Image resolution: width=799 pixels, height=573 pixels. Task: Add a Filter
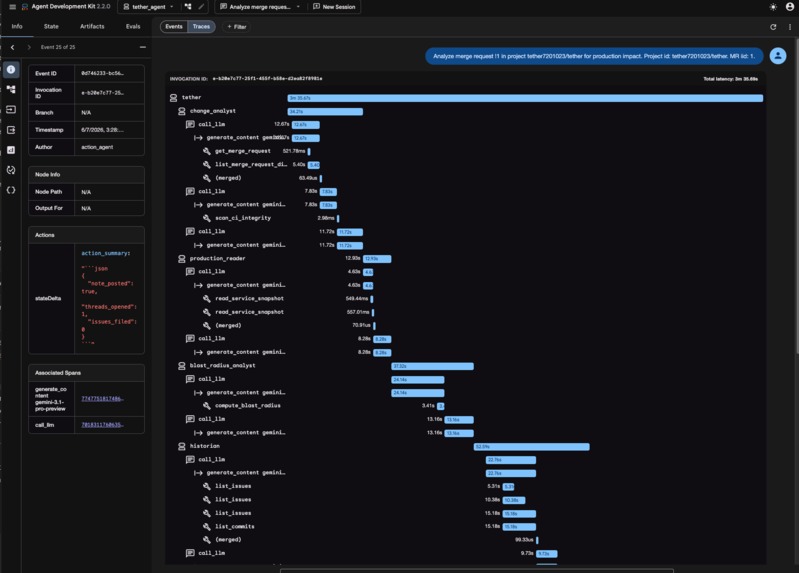[x=237, y=27]
